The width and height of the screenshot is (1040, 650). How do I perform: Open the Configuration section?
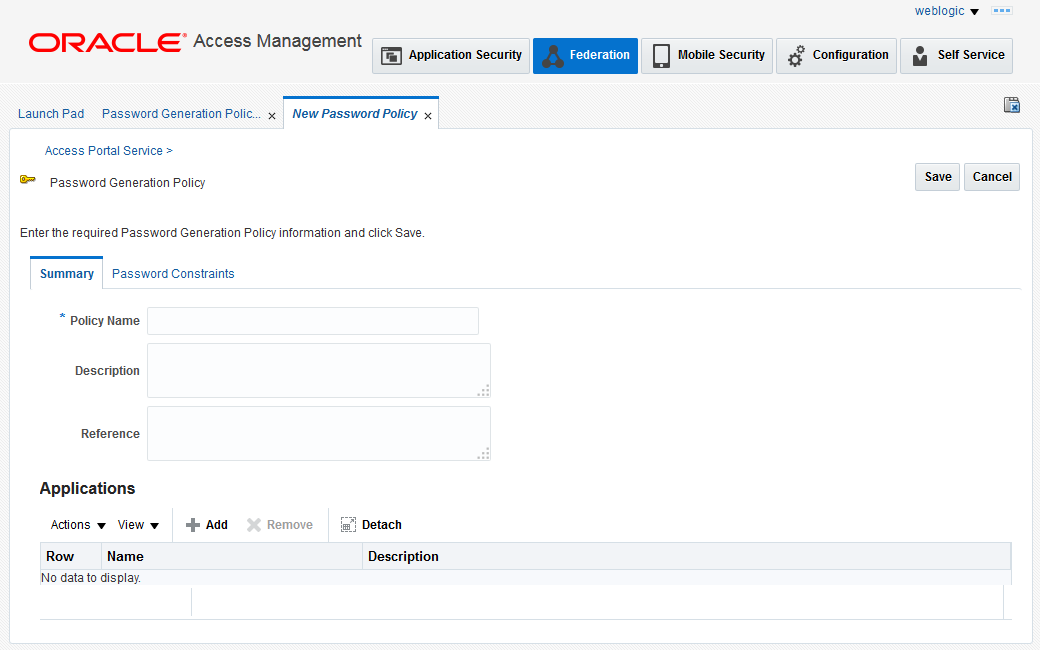click(x=836, y=56)
